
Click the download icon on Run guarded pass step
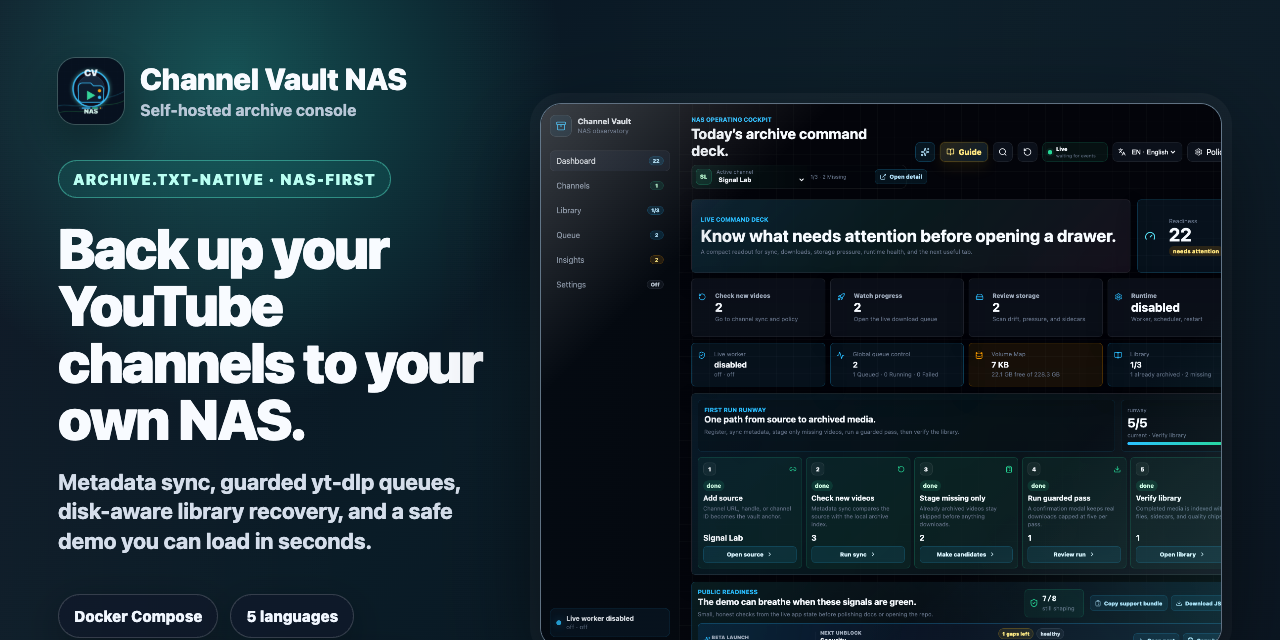pyautogui.click(x=1117, y=469)
